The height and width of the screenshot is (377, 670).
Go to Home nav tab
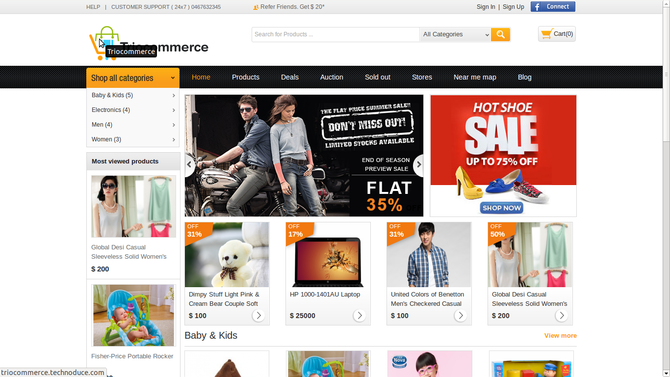(201, 77)
